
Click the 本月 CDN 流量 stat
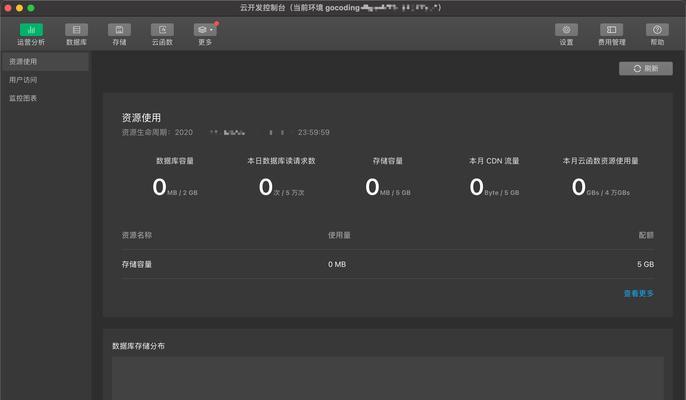tap(494, 179)
